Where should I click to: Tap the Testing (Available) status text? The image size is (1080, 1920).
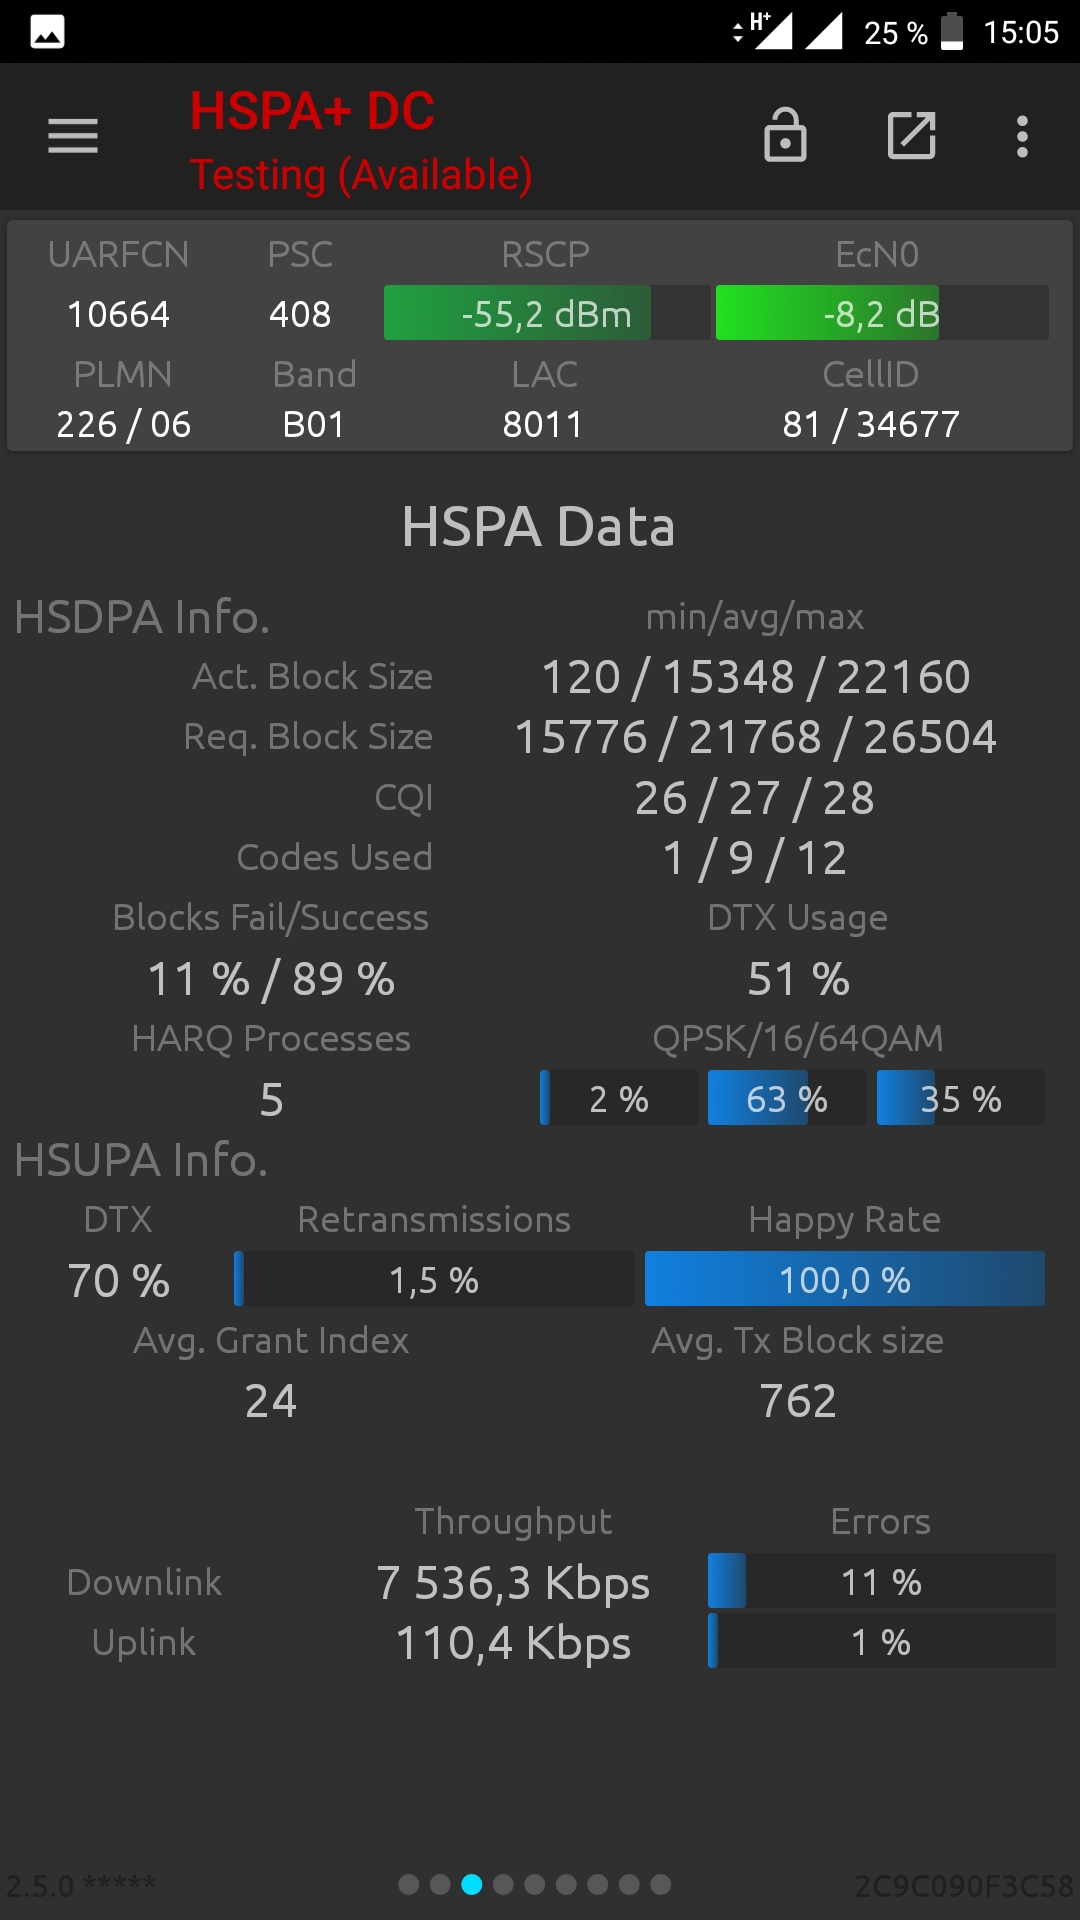tap(361, 175)
